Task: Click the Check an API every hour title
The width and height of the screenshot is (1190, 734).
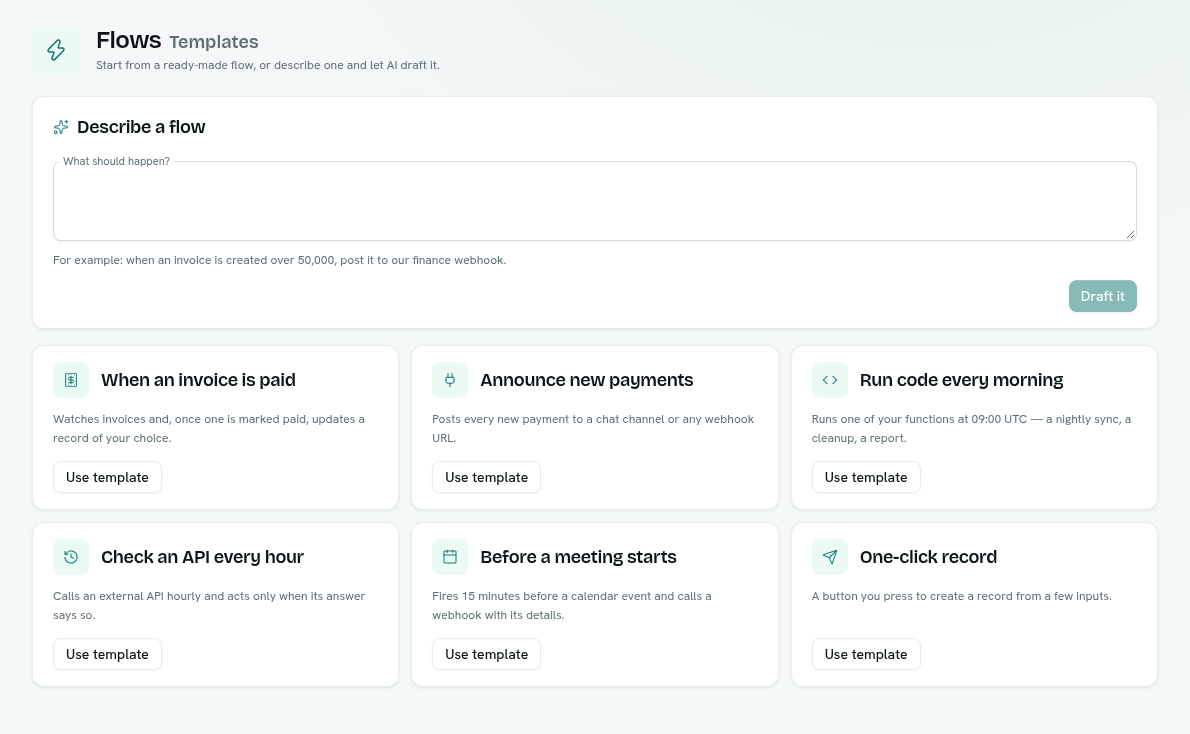Action: coord(203,556)
